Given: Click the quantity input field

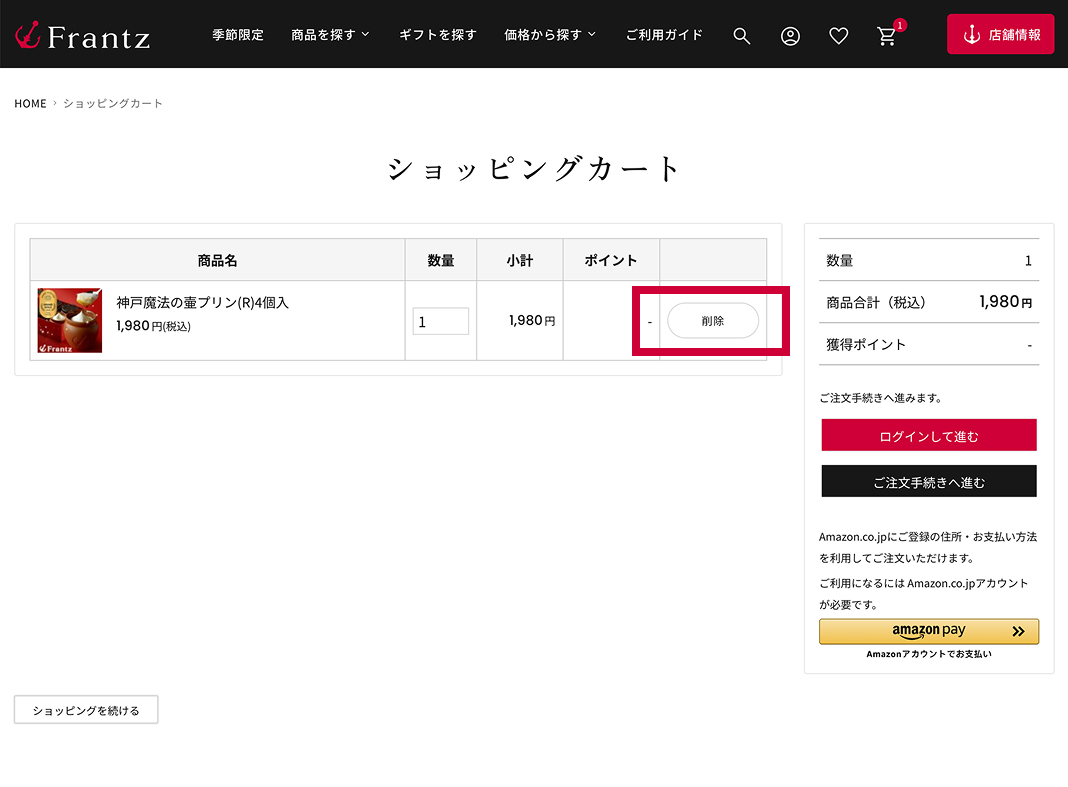Looking at the screenshot, I should [440, 322].
